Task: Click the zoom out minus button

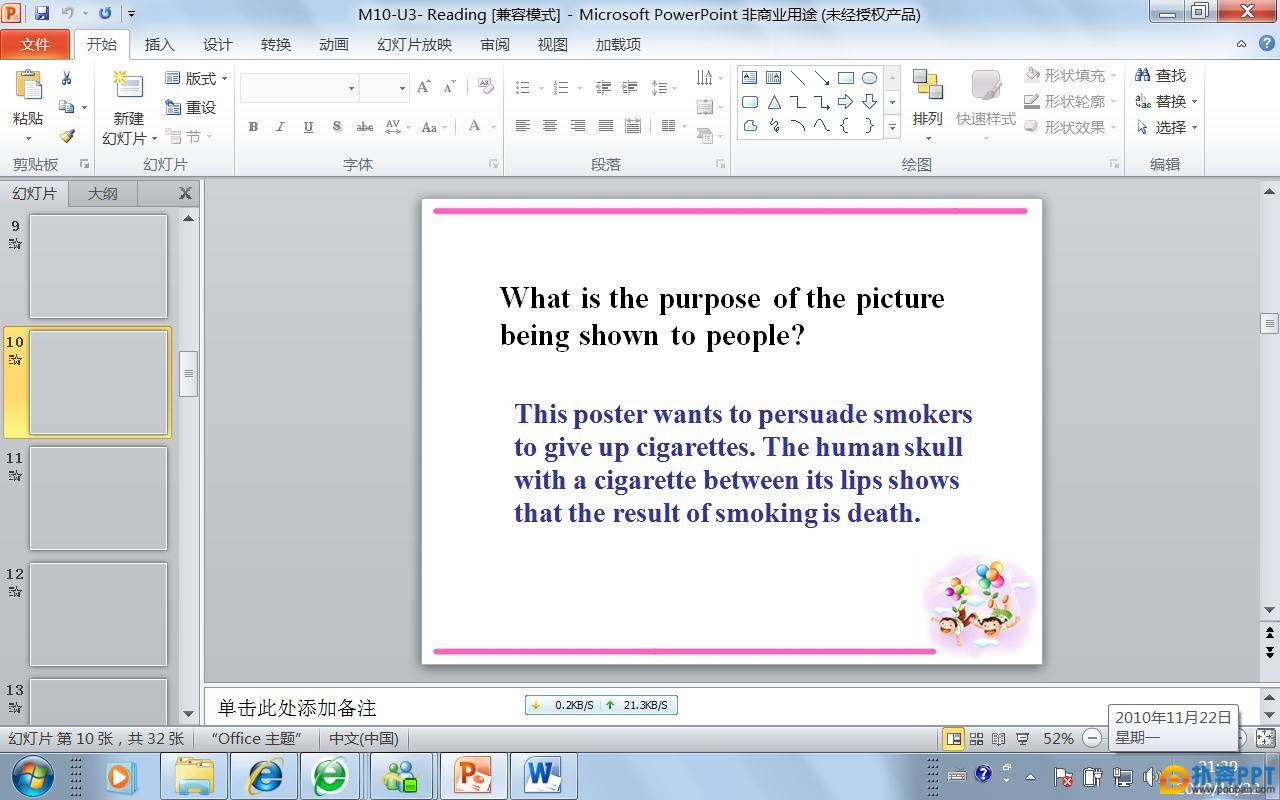Action: tap(1092, 739)
